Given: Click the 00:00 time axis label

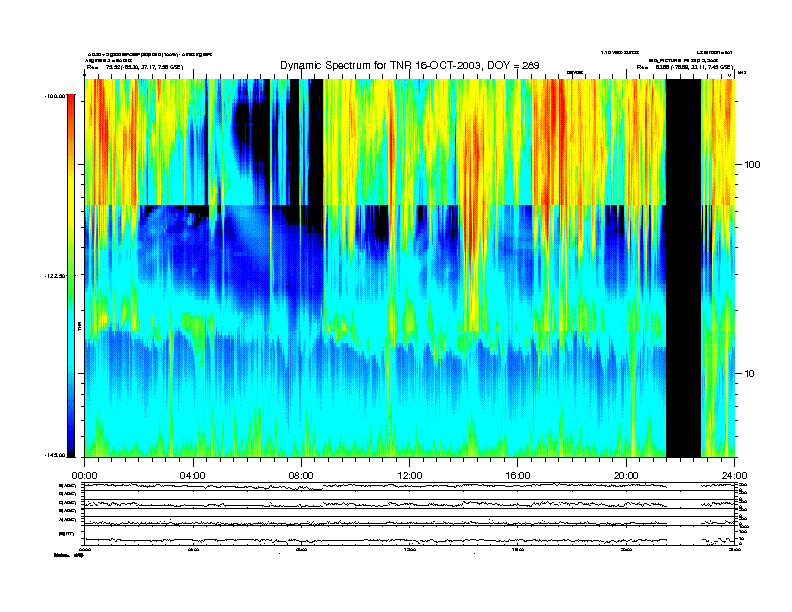Looking at the screenshot, I should point(84,476).
